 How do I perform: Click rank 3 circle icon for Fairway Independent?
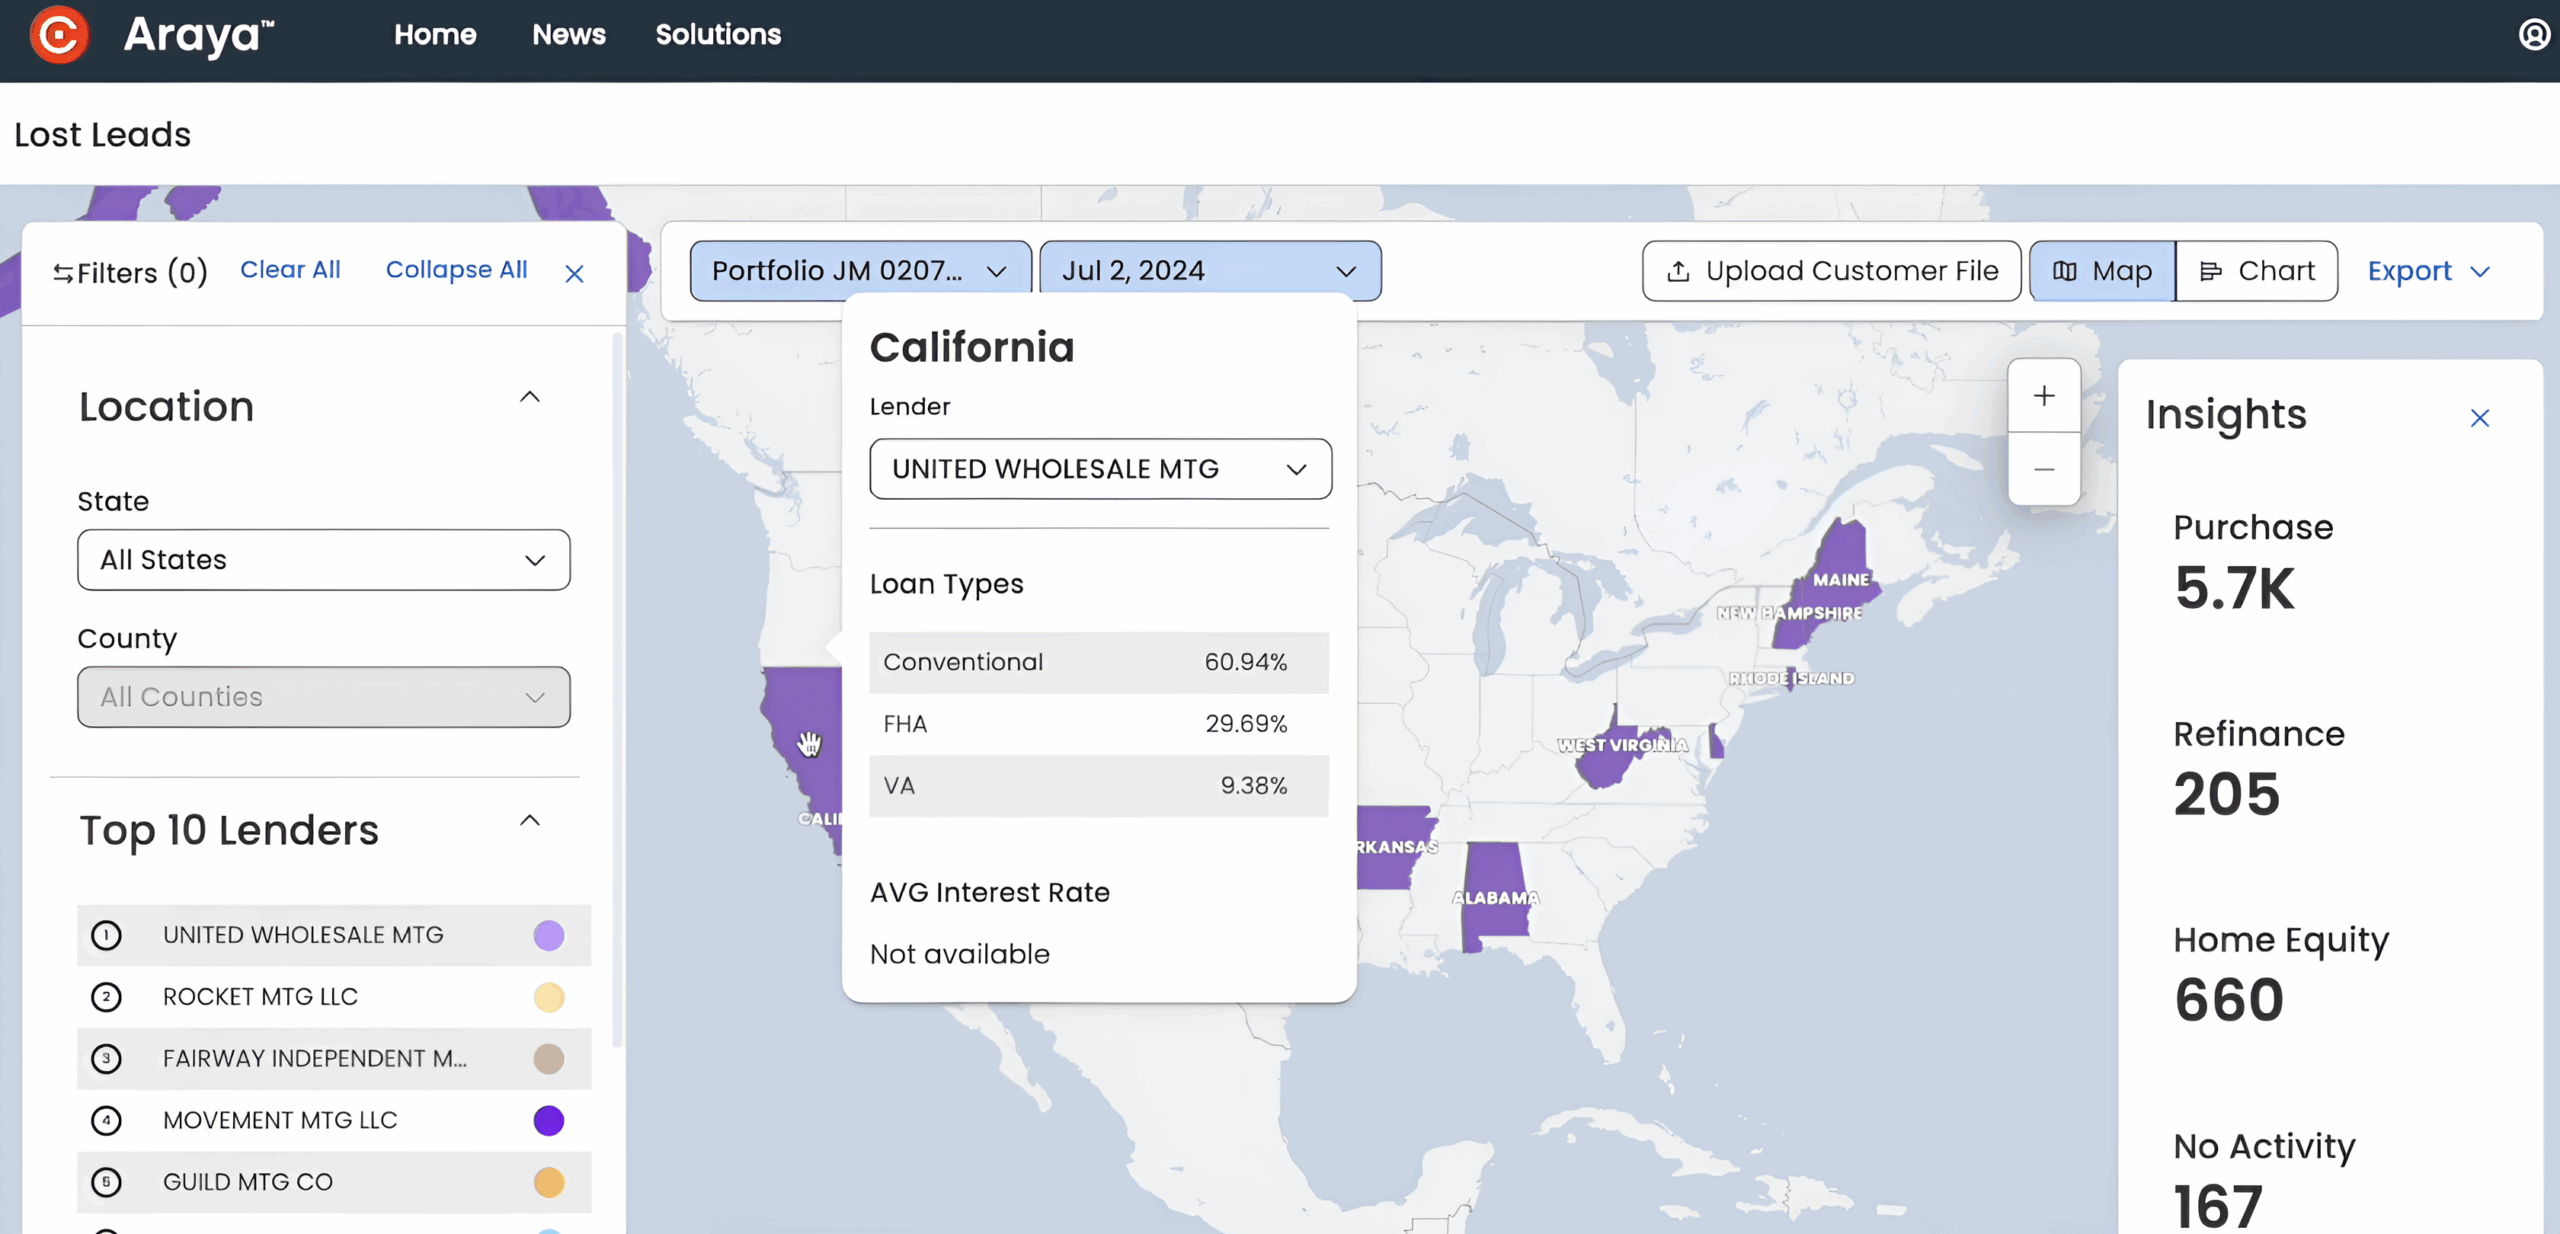(106, 1058)
